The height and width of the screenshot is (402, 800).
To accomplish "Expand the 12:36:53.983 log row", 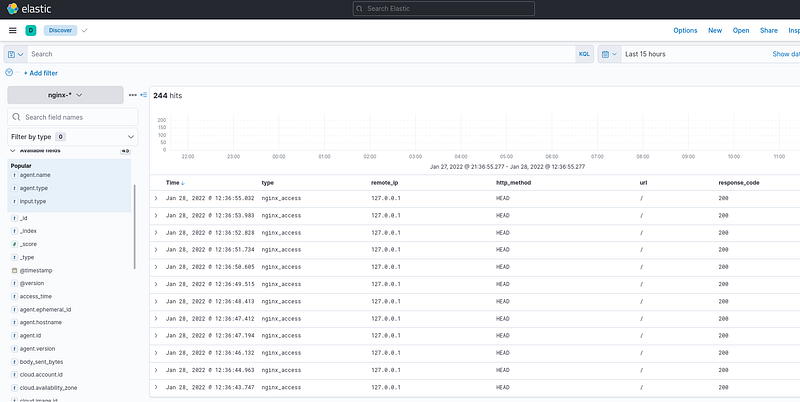I will click(156, 215).
